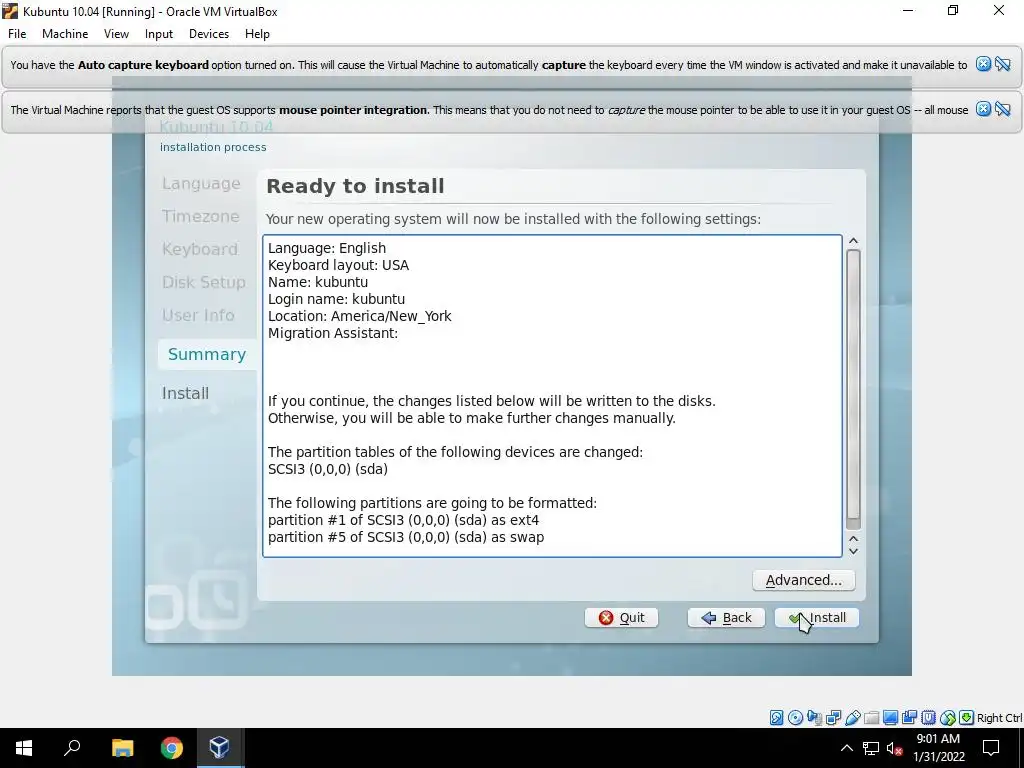Show hidden system tray icons

[x=846, y=748]
